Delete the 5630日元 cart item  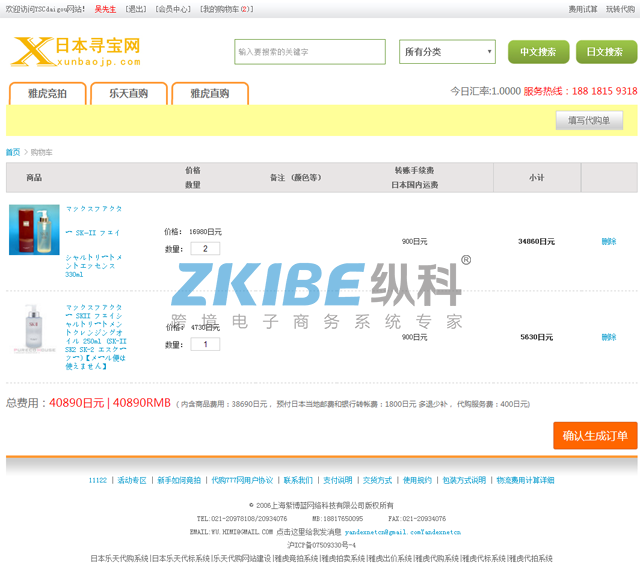[609, 337]
